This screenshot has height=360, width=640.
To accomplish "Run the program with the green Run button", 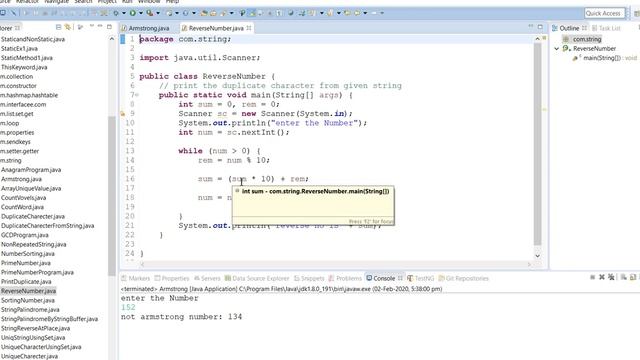I will (x=133, y=13).
